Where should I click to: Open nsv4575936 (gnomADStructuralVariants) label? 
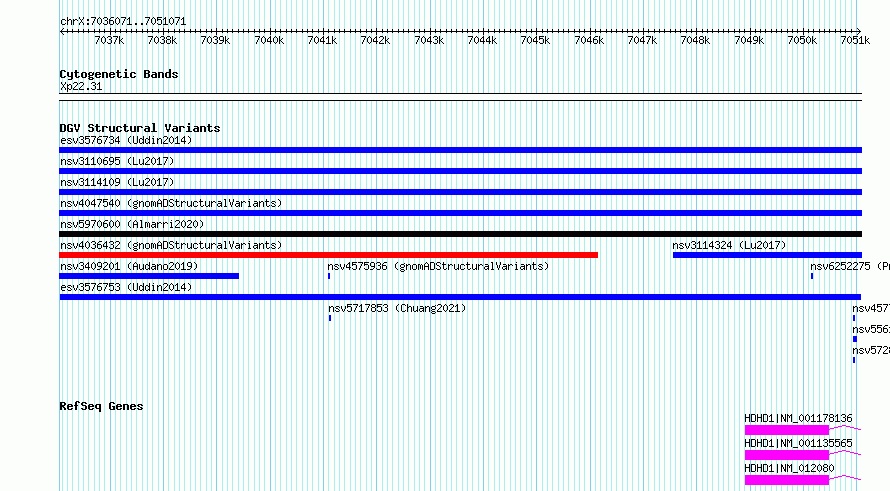[x=438, y=266]
